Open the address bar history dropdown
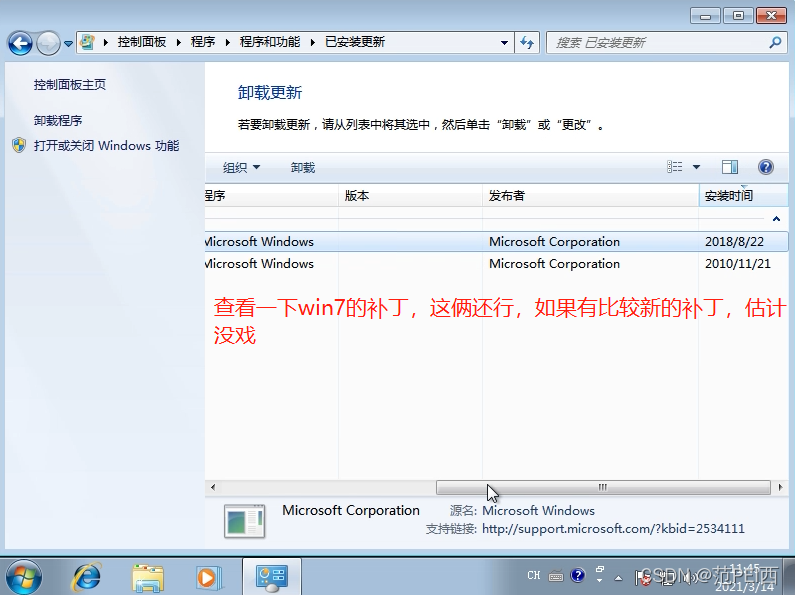The width and height of the screenshot is (795, 595). click(504, 43)
